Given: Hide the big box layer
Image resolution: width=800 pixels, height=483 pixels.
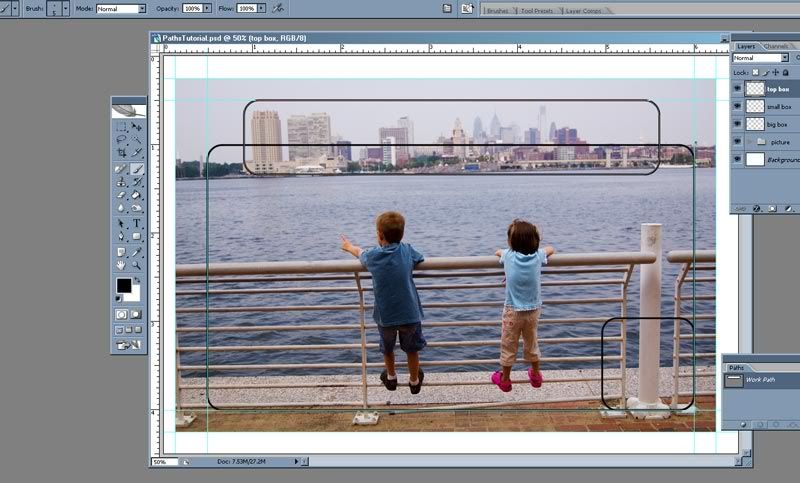Looking at the screenshot, I should click(737, 124).
